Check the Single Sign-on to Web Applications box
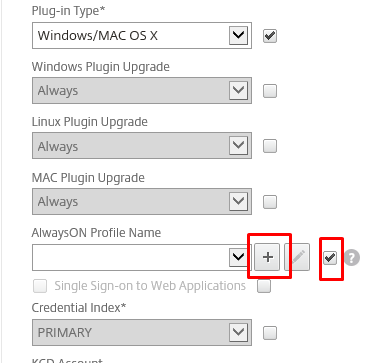Screen dimensions: 392x363 40,286
